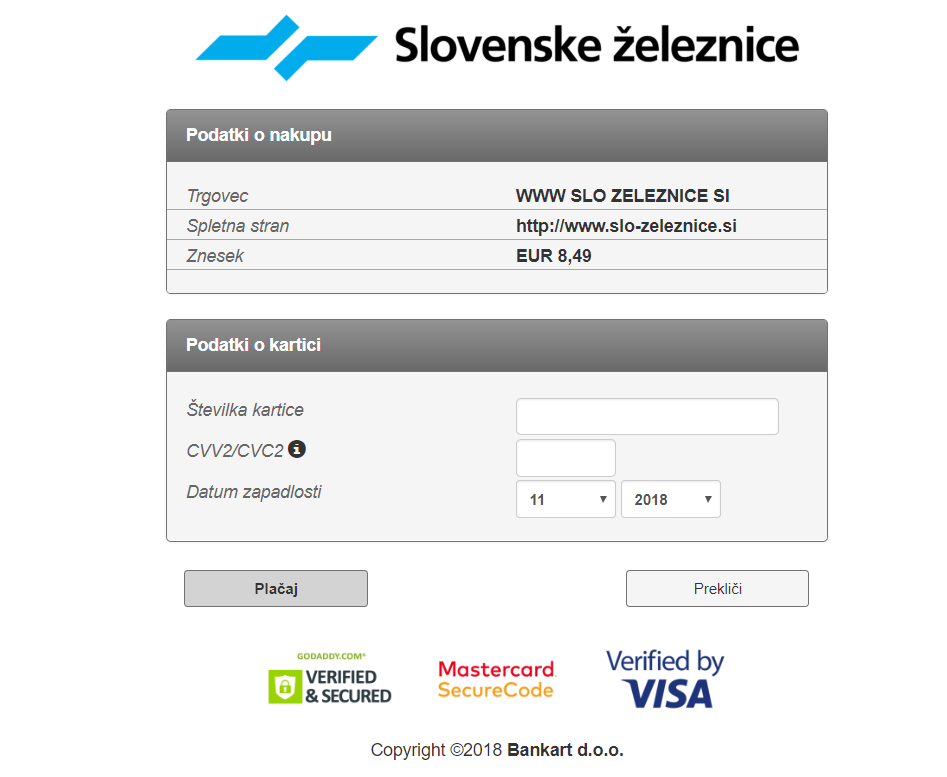Click the Slovenske železnice blue logo emblem

point(287,48)
